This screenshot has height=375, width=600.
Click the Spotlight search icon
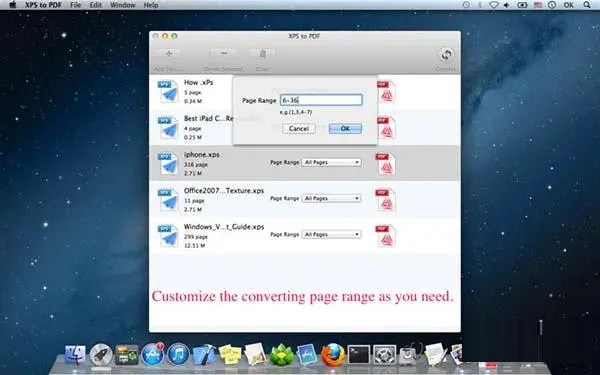point(587,5)
